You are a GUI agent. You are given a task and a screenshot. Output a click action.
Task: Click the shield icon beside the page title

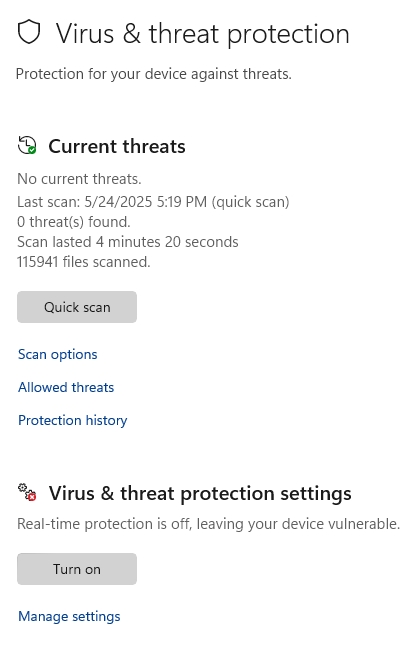tap(29, 32)
